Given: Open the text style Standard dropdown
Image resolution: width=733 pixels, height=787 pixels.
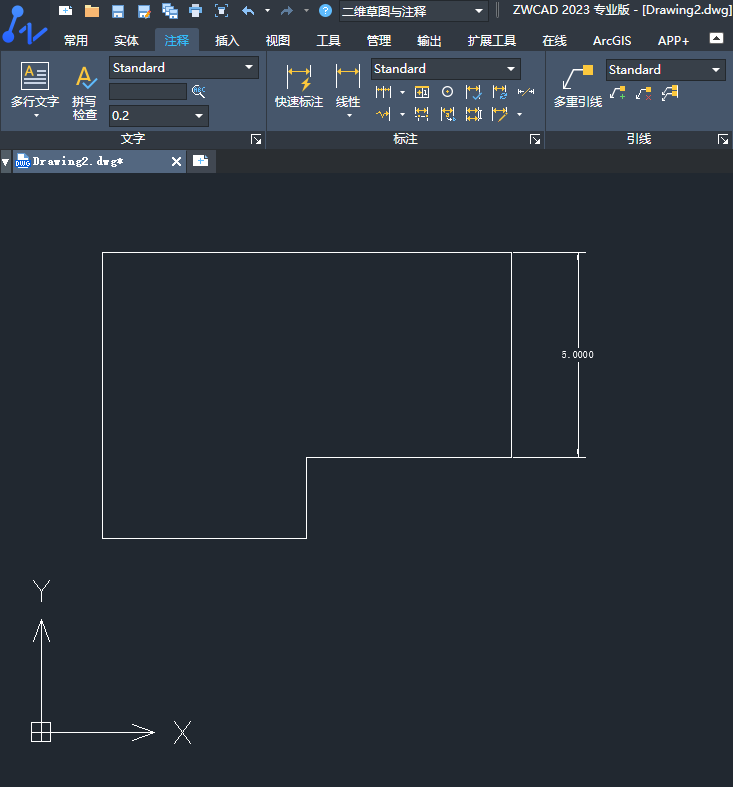Looking at the screenshot, I should (x=184, y=68).
